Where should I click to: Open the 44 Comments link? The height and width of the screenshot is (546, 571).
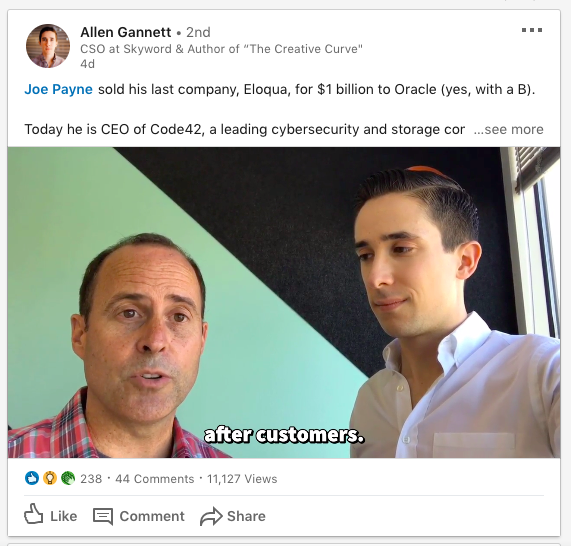(155, 479)
